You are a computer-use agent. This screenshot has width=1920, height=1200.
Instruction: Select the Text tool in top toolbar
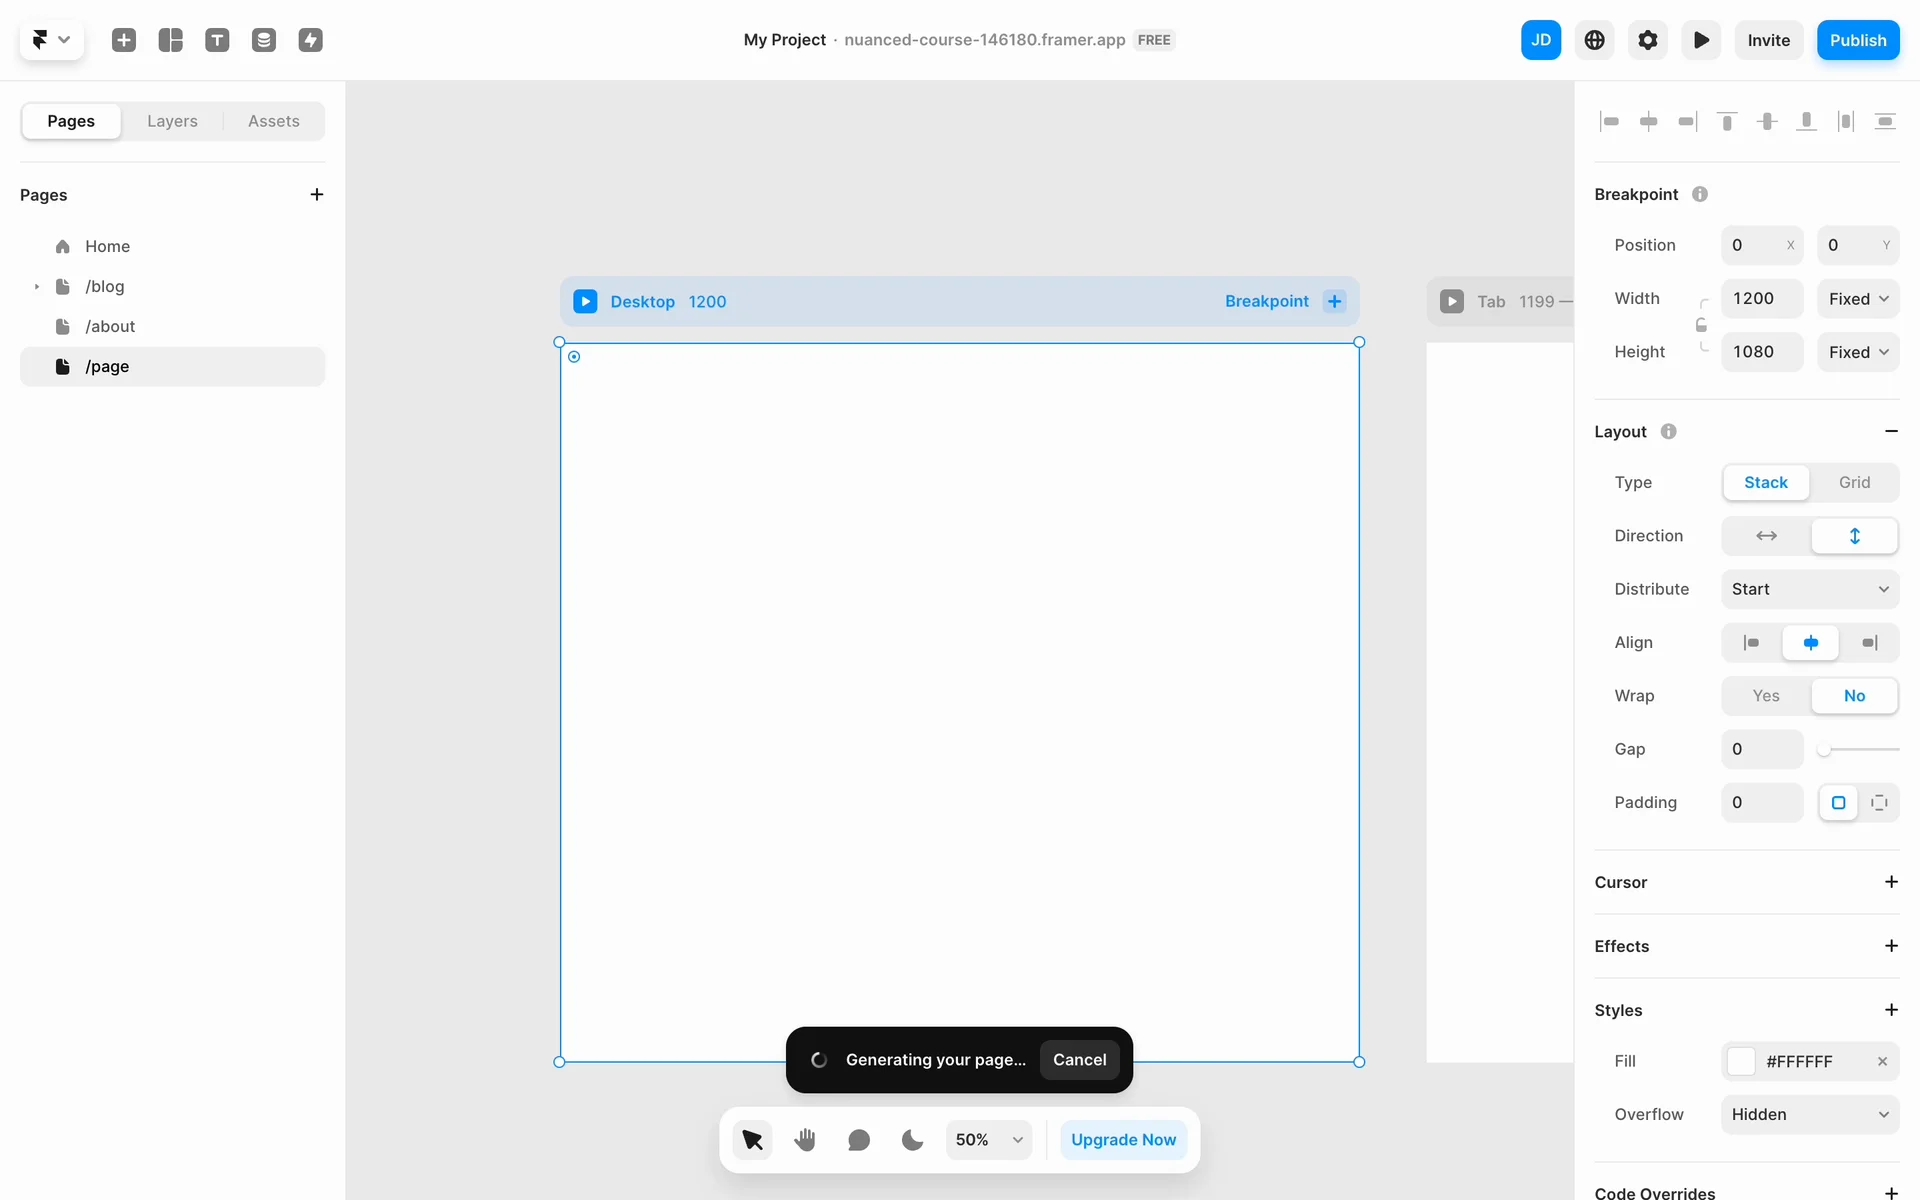pyautogui.click(x=217, y=40)
